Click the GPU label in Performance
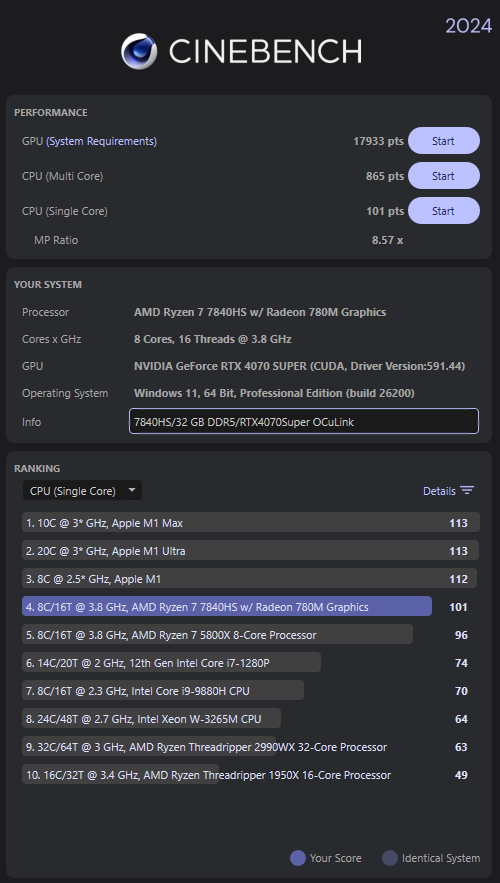This screenshot has width=500, height=883. 32,141
